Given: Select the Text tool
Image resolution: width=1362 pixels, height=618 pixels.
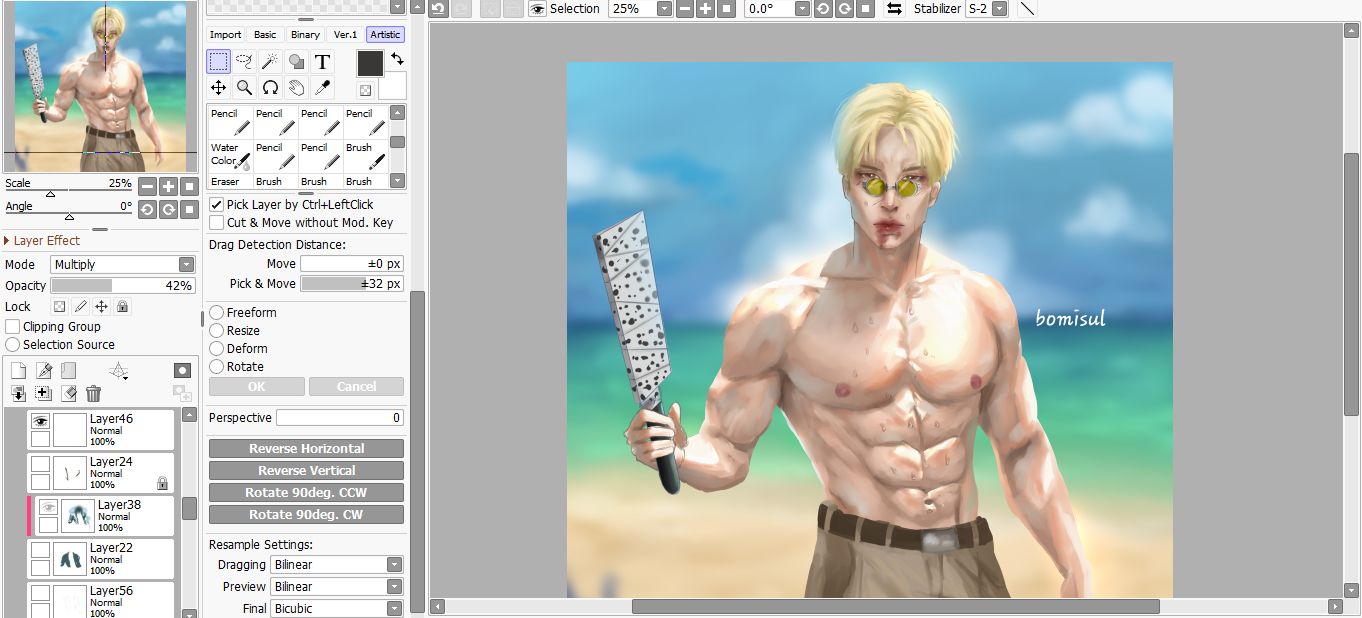Looking at the screenshot, I should 322,62.
